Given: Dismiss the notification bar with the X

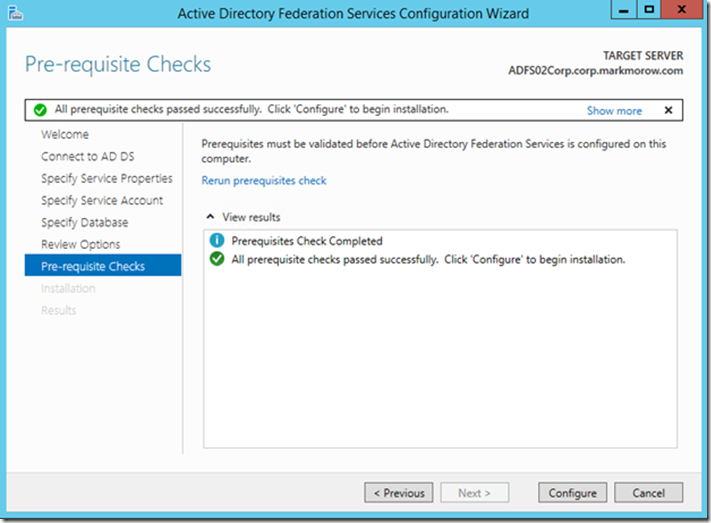Looking at the screenshot, I should click(668, 110).
